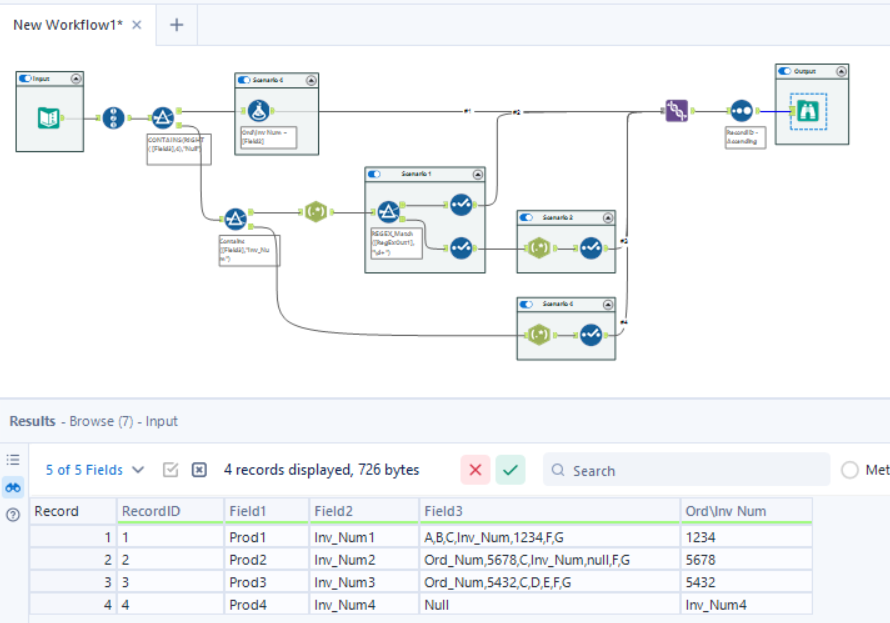This screenshot has height=623, width=890.
Task: Click the Field2 column header
Action: point(364,511)
